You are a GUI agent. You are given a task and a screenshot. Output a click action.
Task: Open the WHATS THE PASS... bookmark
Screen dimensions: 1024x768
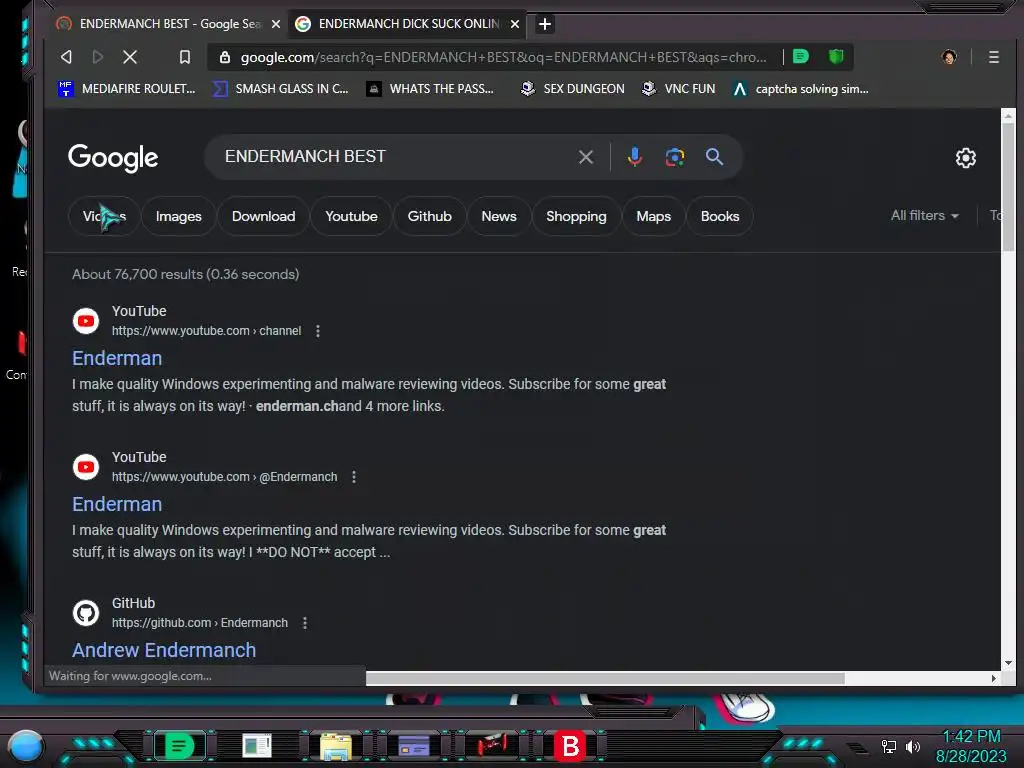[430, 89]
